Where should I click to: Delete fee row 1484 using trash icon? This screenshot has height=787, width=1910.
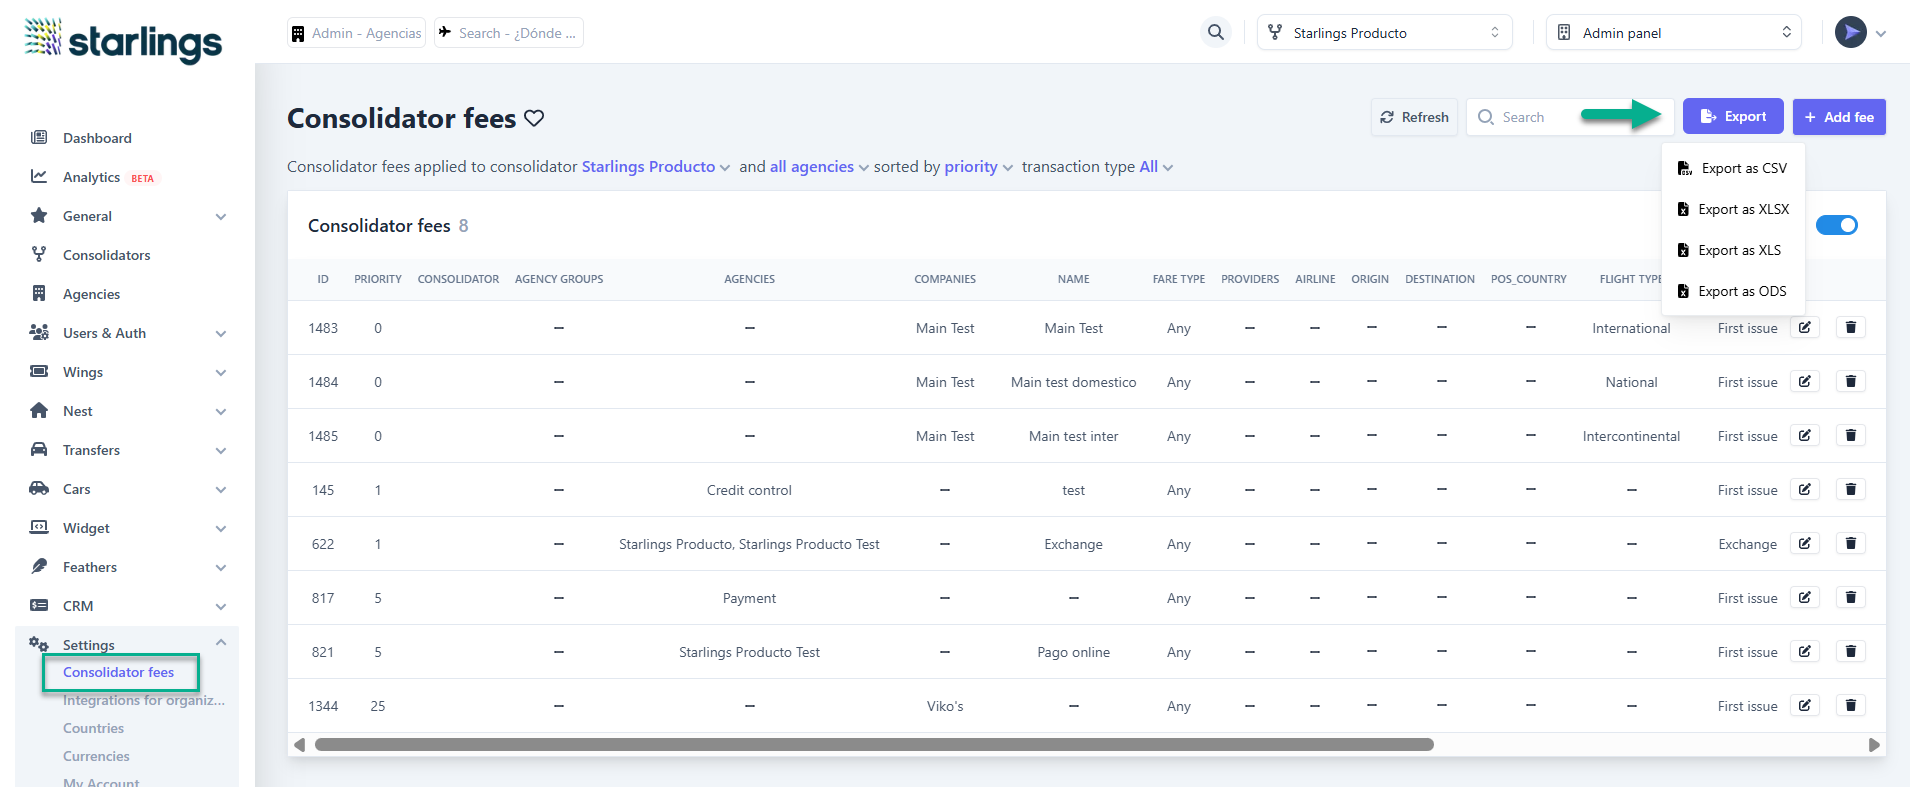[x=1850, y=382]
